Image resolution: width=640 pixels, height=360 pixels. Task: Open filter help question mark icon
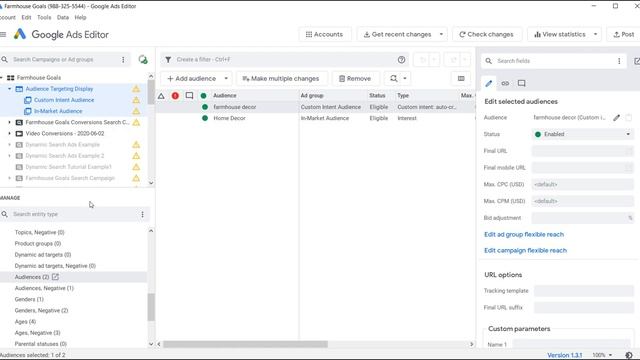point(401,60)
